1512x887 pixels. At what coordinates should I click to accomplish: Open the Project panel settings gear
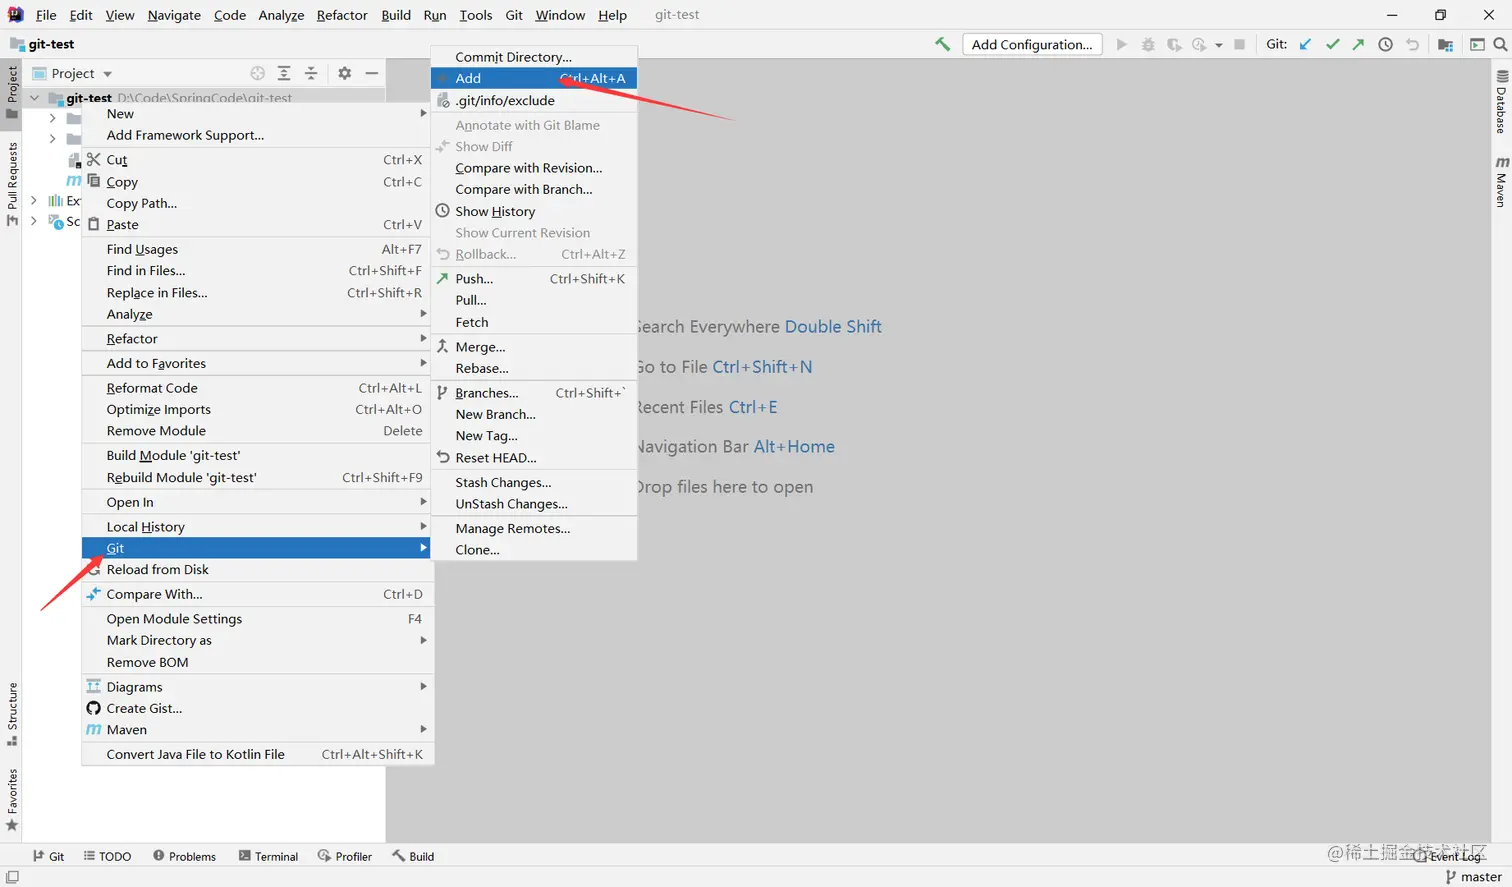click(344, 73)
